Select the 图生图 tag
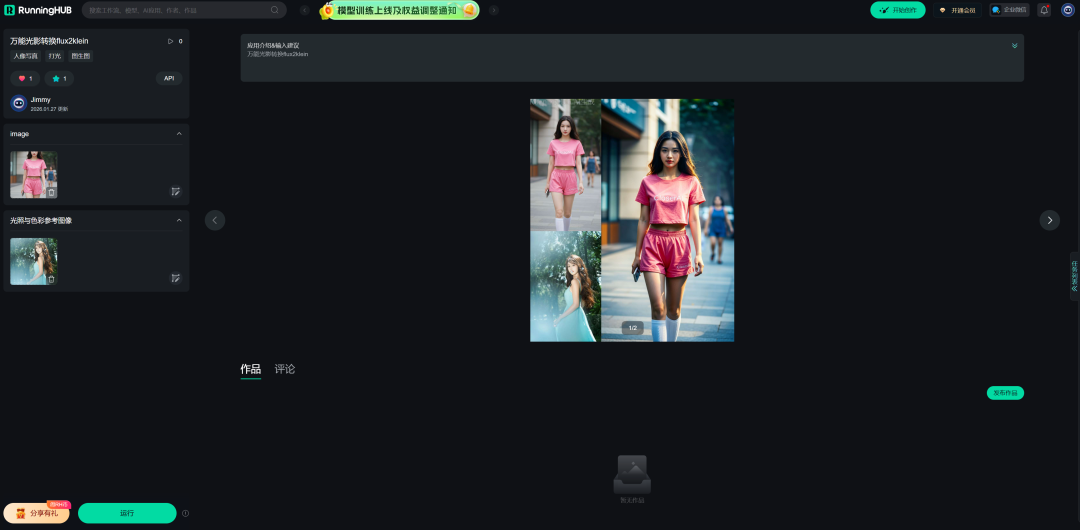This screenshot has width=1080, height=530. click(x=81, y=57)
